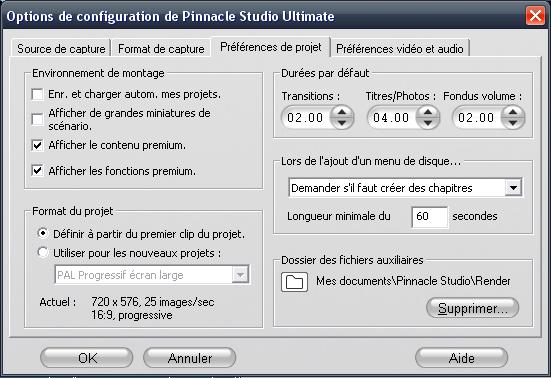Decrease Fondus volume duration with down arrow
Image resolution: width=551 pixels, height=378 pixels.
point(513,123)
